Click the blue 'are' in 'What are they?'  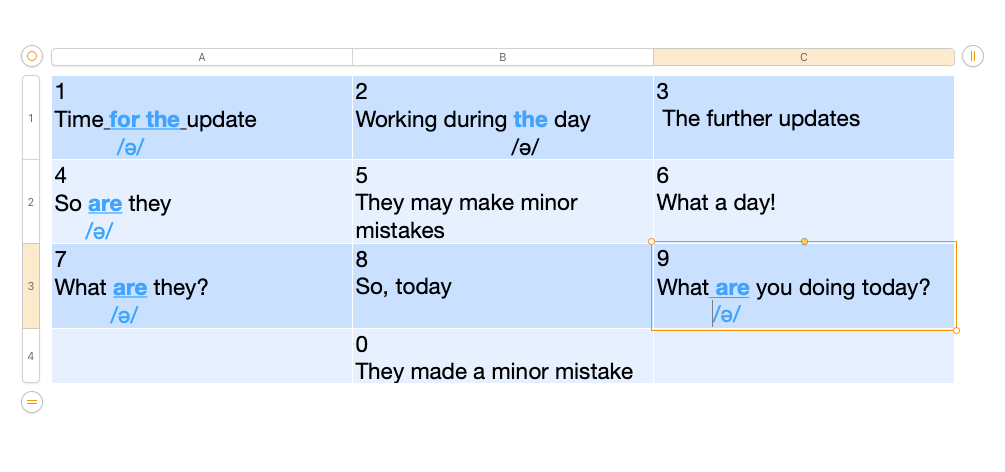(130, 288)
